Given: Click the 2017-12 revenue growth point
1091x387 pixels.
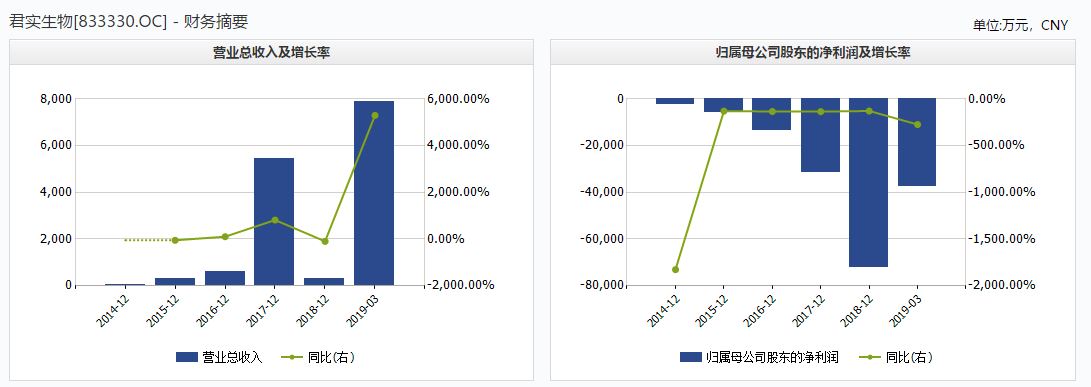Looking at the screenshot, I should [x=274, y=220].
